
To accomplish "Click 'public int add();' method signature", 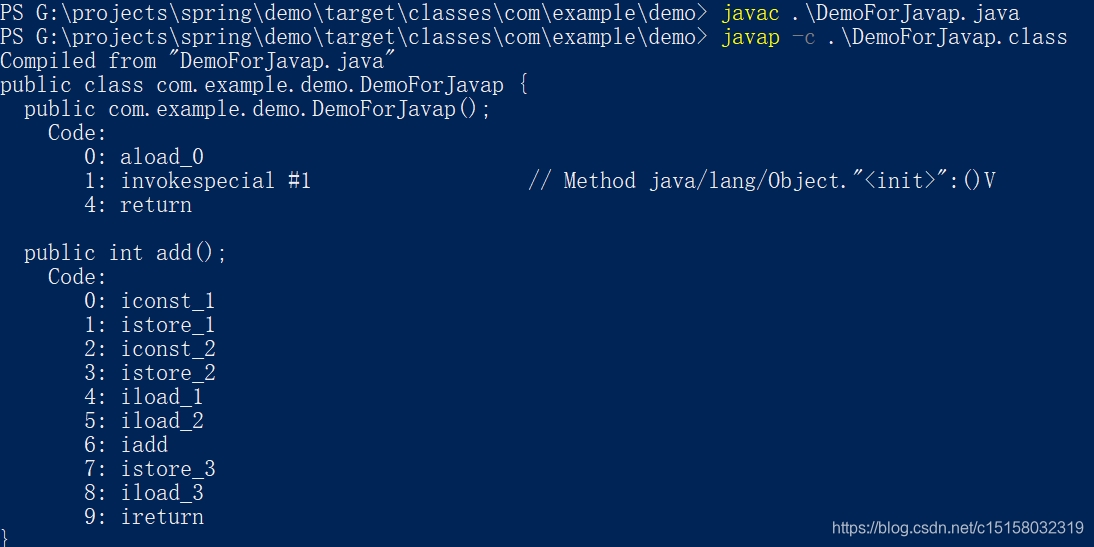I will point(126,253).
